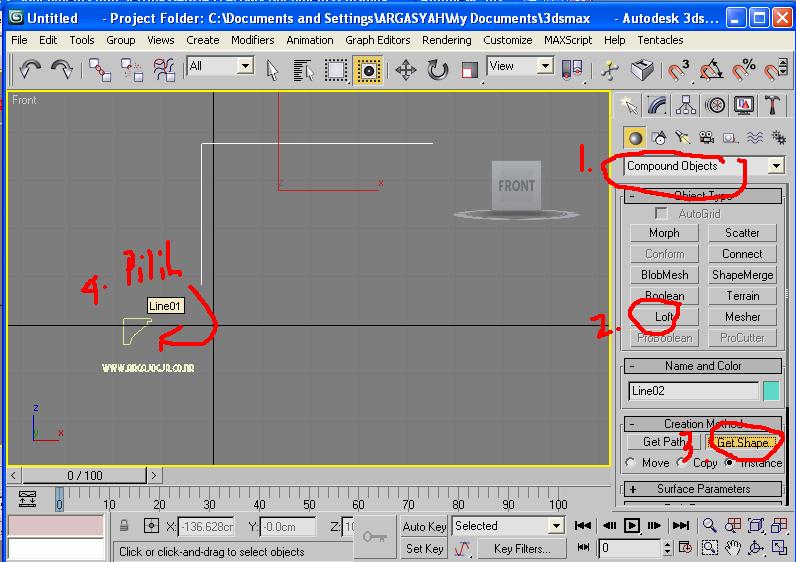796x562 pixels.
Task: Open the Hierarchy command panel tab
Action: pyautogui.click(x=686, y=106)
